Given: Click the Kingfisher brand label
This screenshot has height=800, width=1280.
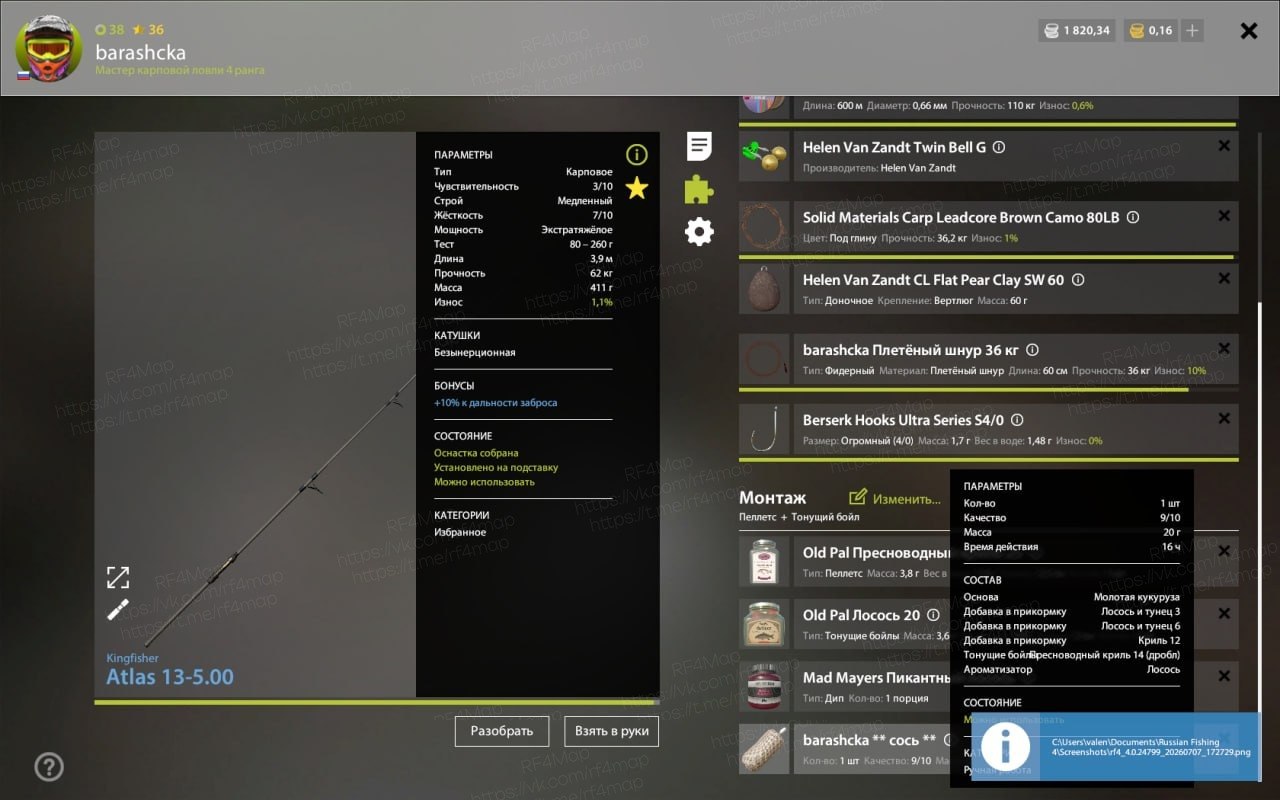Looking at the screenshot, I should [132, 658].
